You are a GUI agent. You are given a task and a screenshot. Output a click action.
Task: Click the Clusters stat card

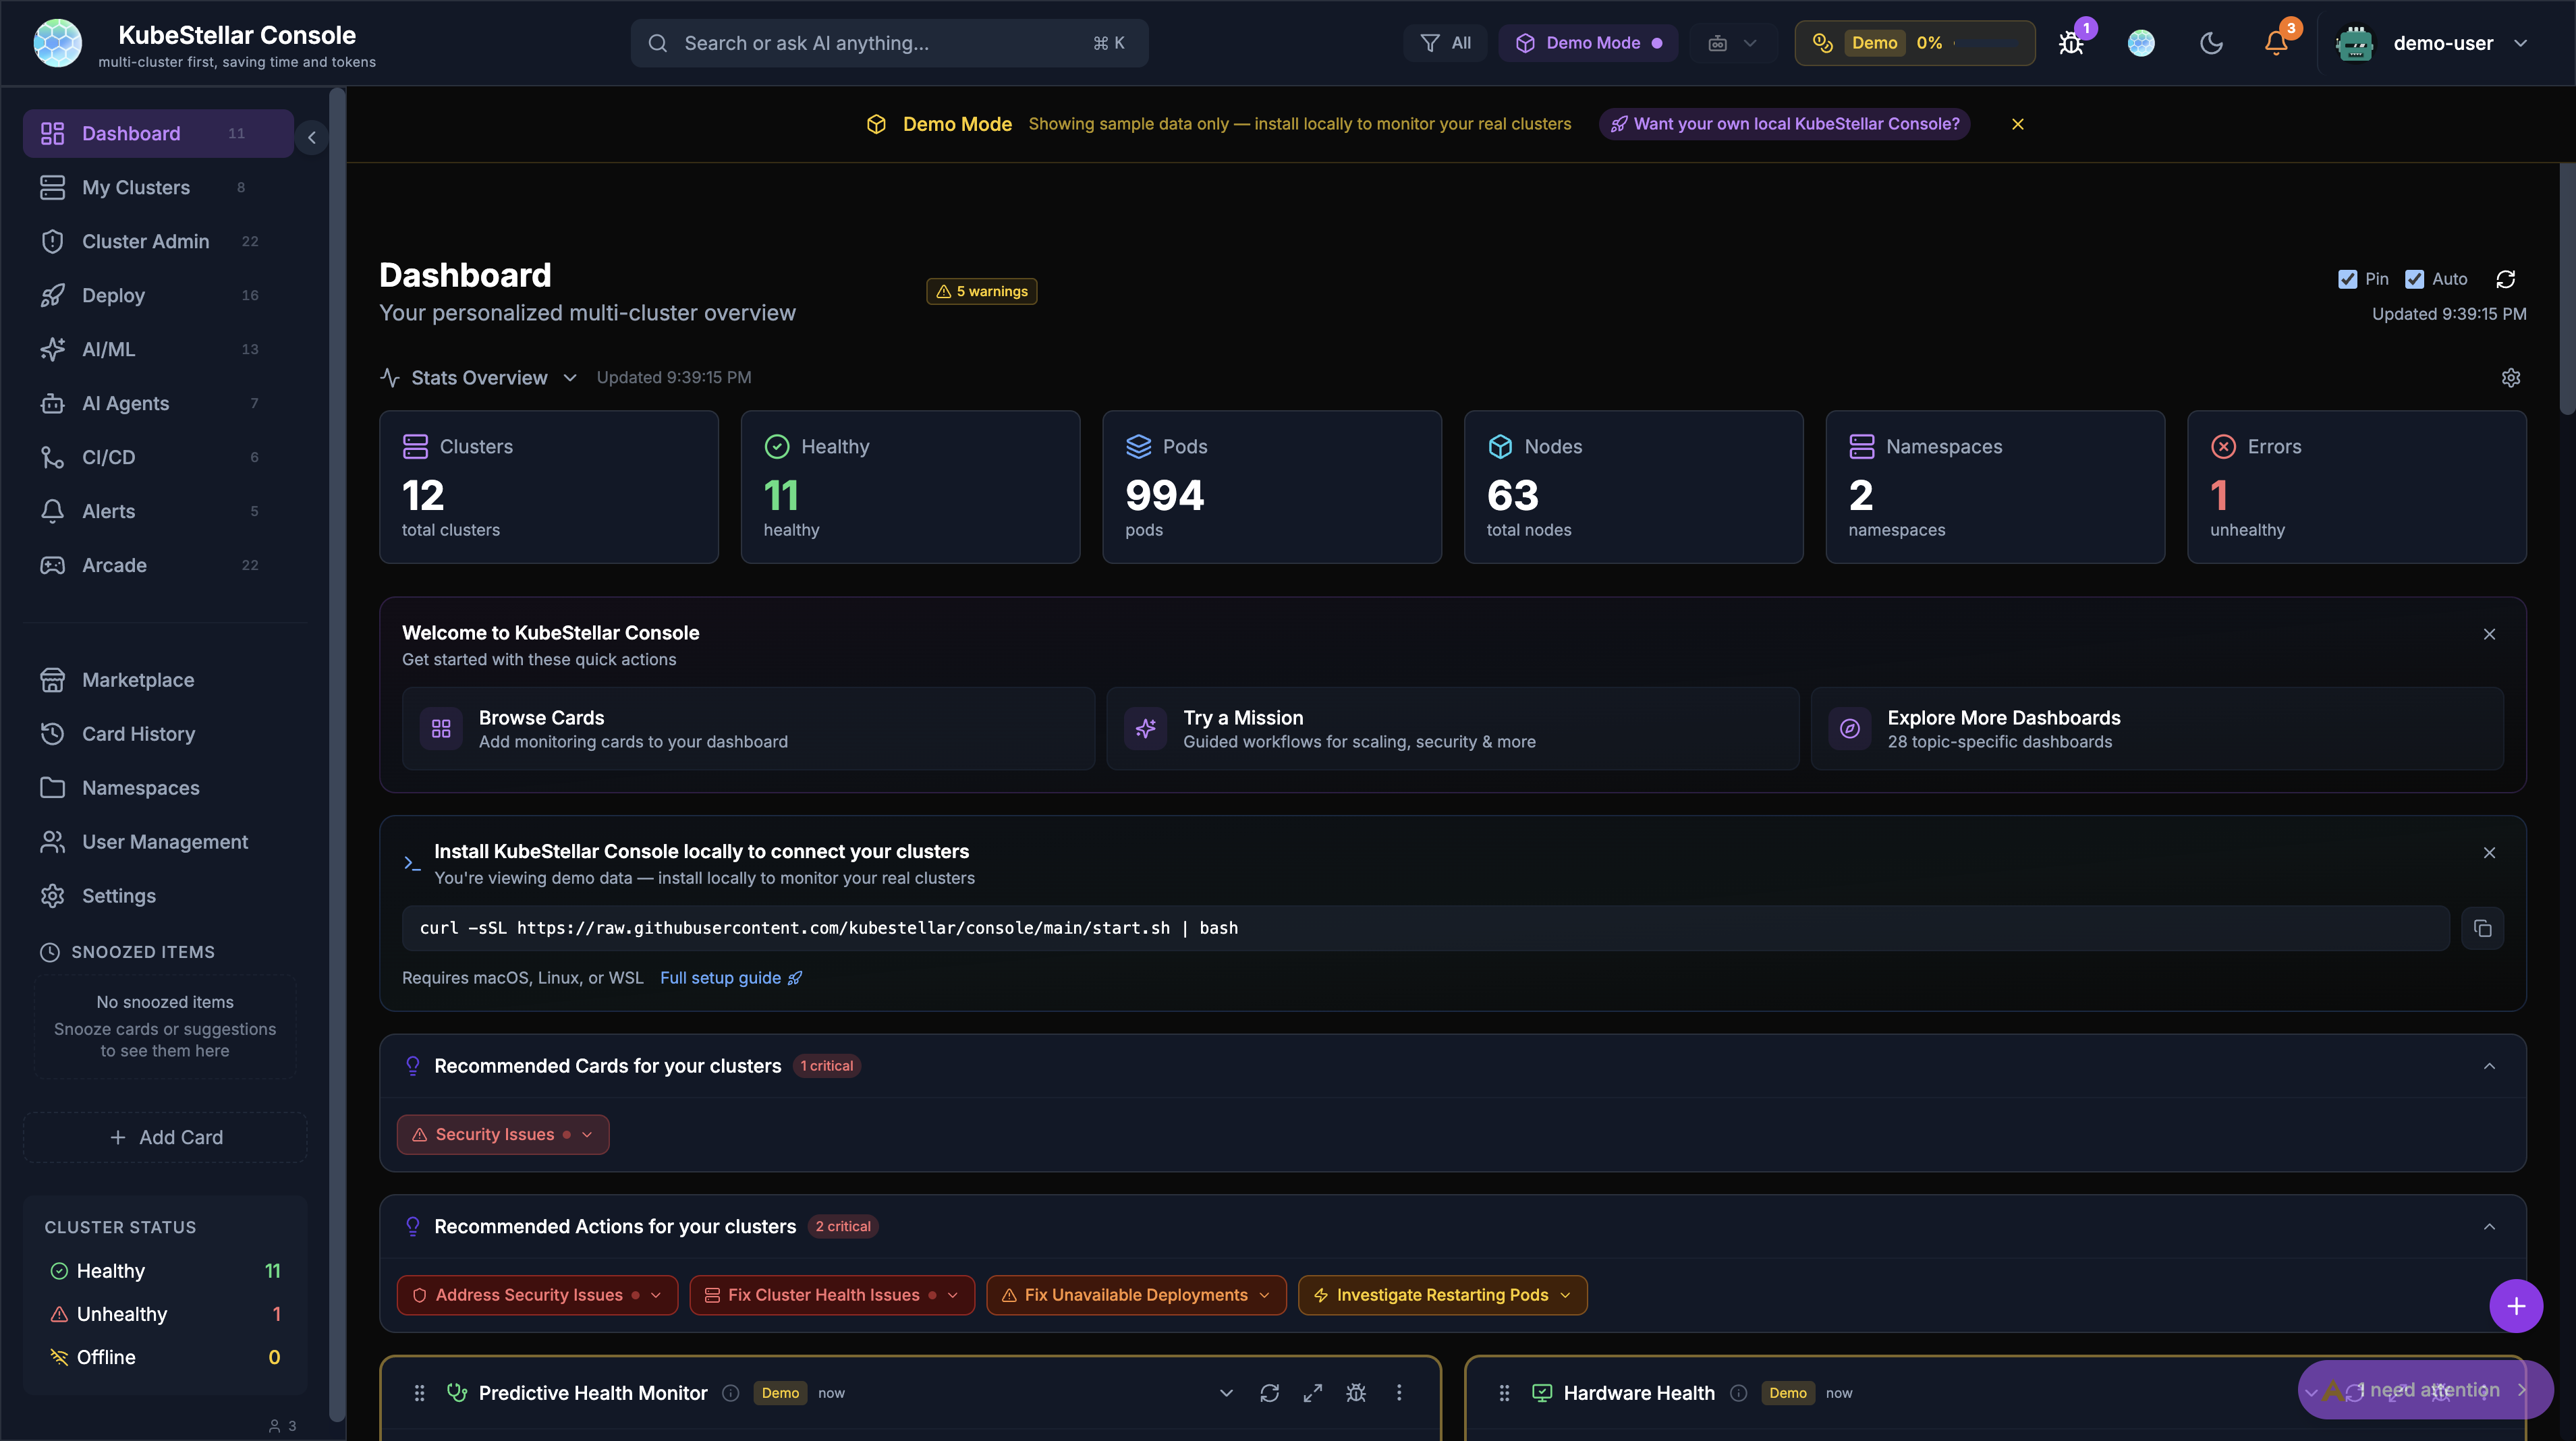[x=549, y=487]
